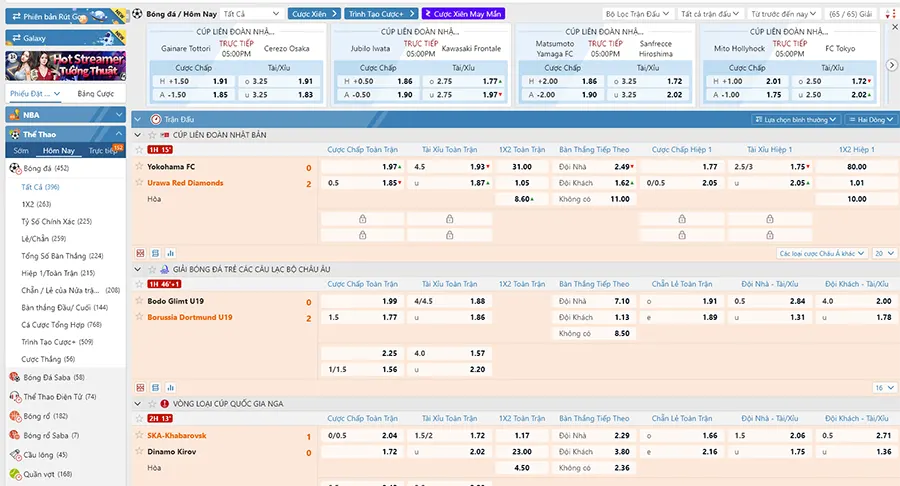Open the Galaxy banner

click(x=65, y=38)
